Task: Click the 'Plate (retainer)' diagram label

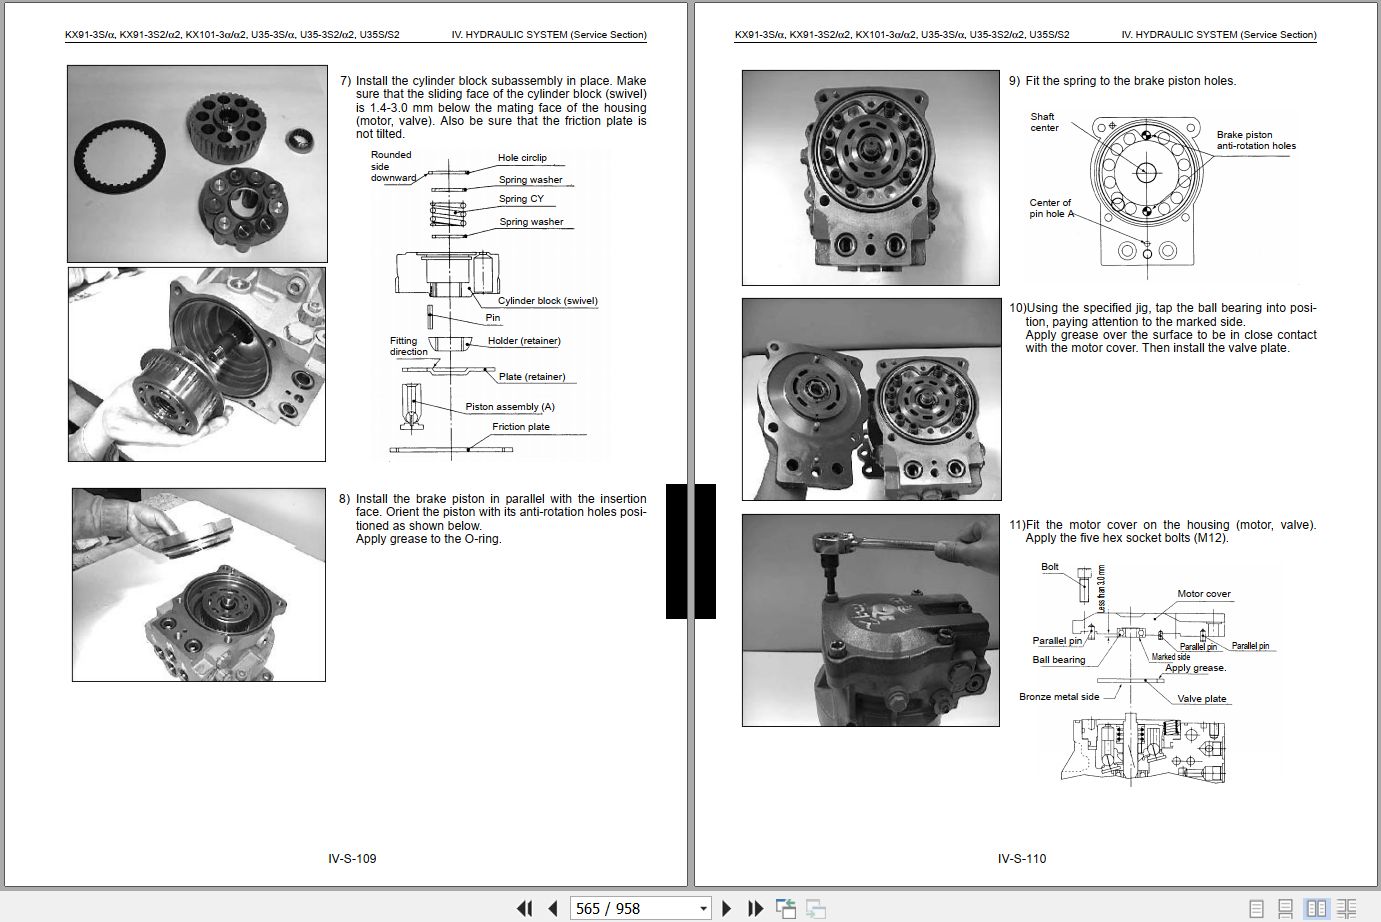Action: [x=532, y=377]
